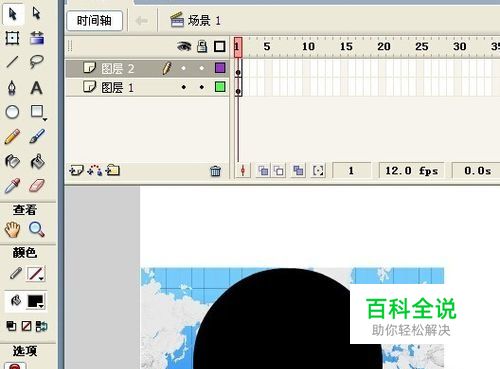Select the Zoom magnifier tool
The width and height of the screenshot is (500, 369).
(37, 229)
